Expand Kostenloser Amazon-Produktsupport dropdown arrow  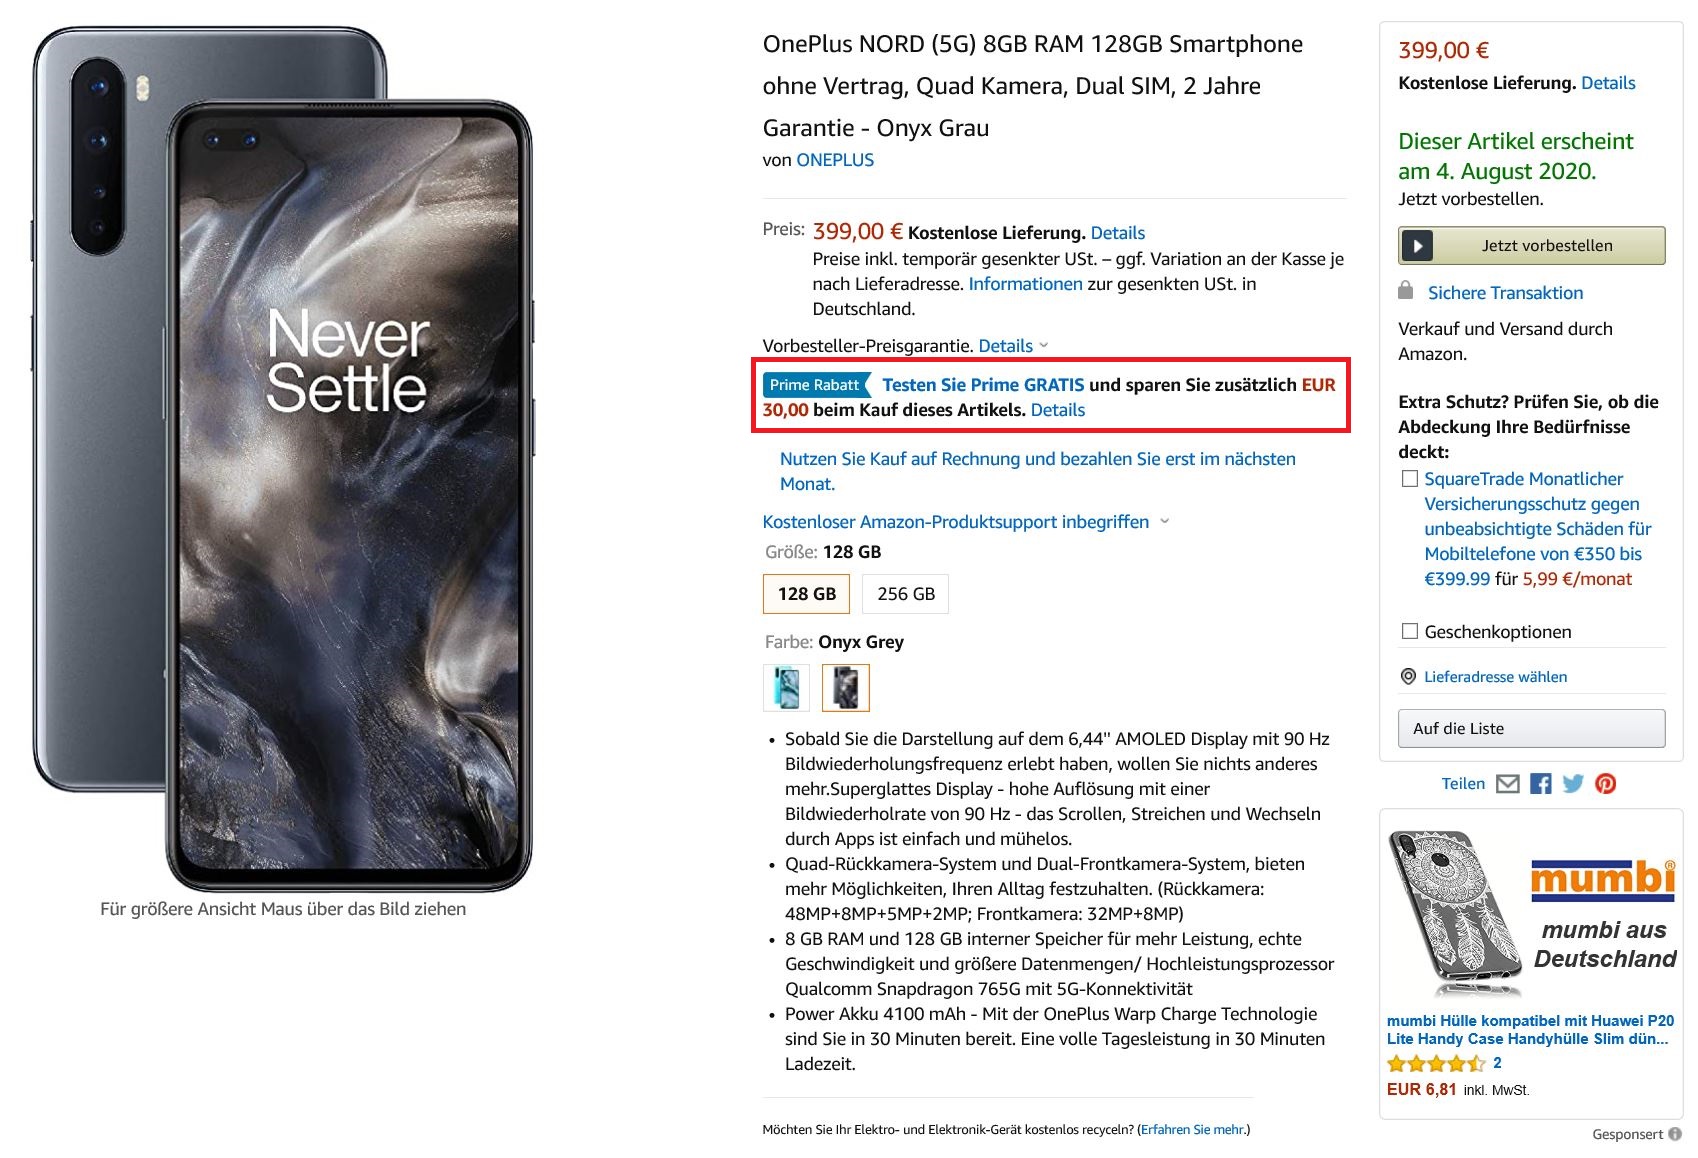1164,521
